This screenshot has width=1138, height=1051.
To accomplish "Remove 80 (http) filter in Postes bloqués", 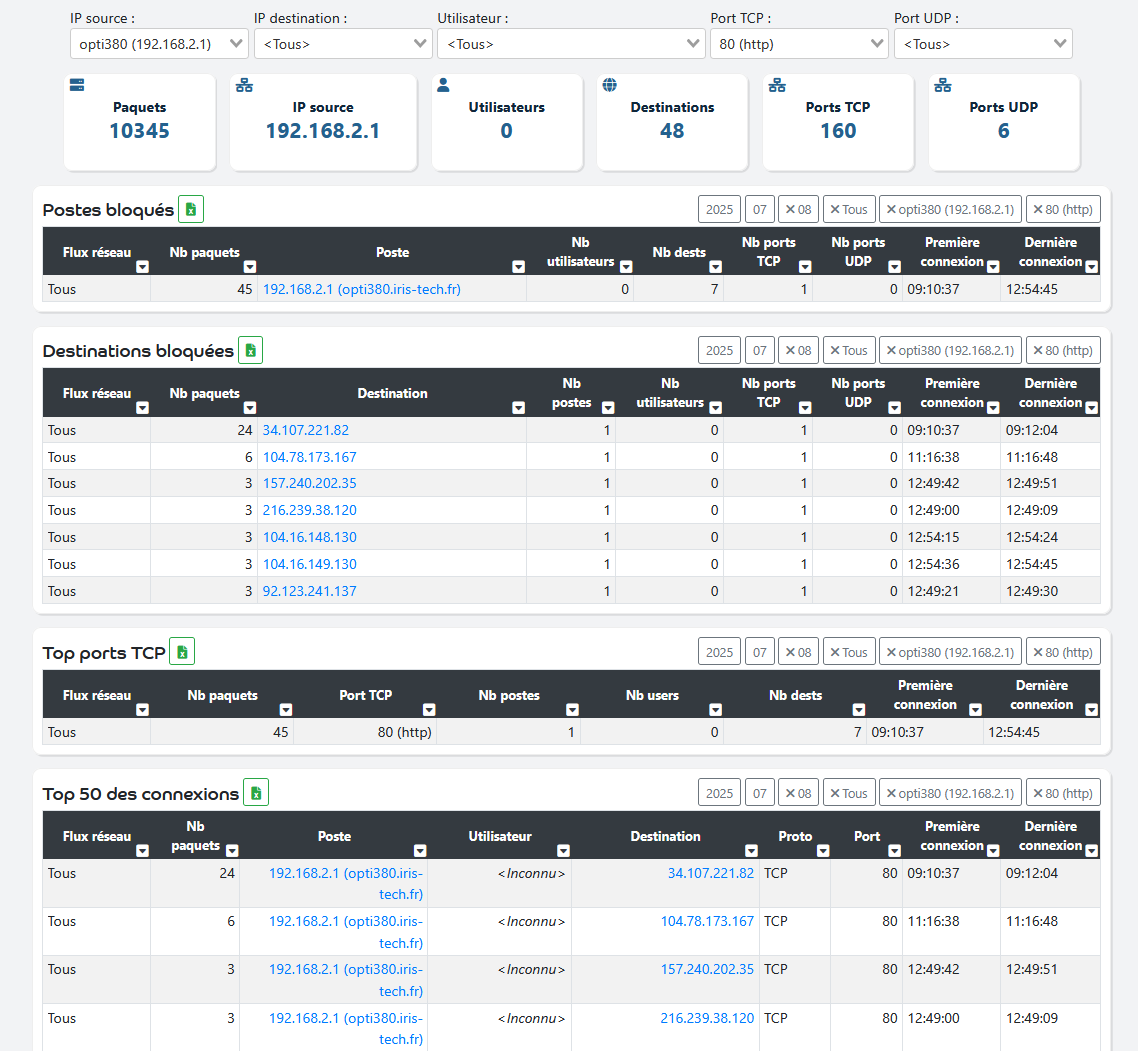I will [x=1063, y=209].
